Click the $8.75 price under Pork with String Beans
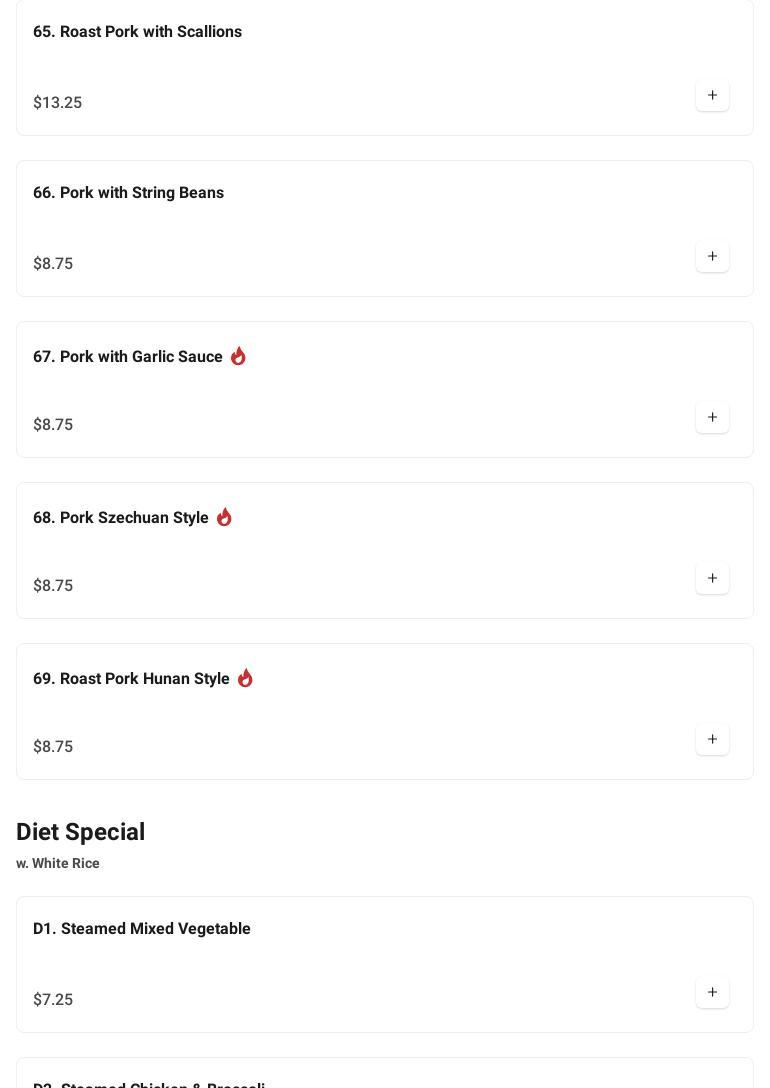770x1088 pixels. pyautogui.click(x=53, y=264)
